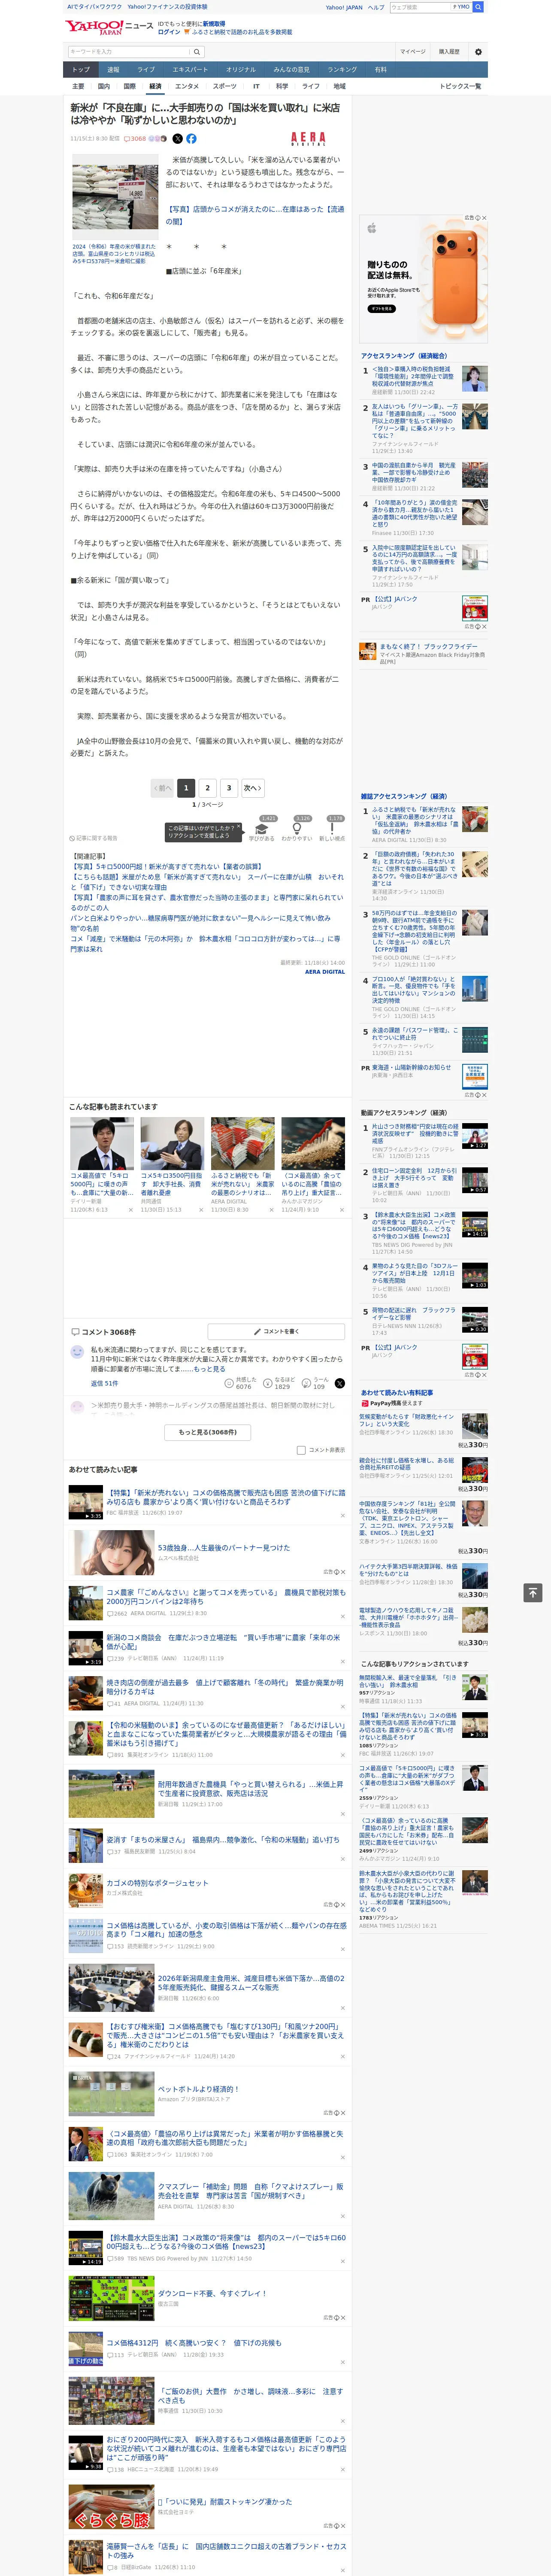Select the エンタメ category
The image size is (551, 2576).
187,86
